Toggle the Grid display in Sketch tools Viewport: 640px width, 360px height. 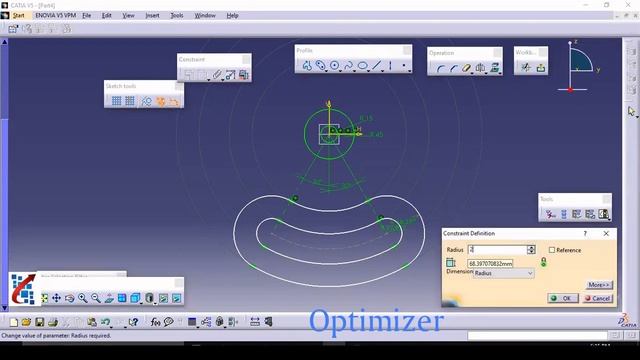click(x=116, y=101)
